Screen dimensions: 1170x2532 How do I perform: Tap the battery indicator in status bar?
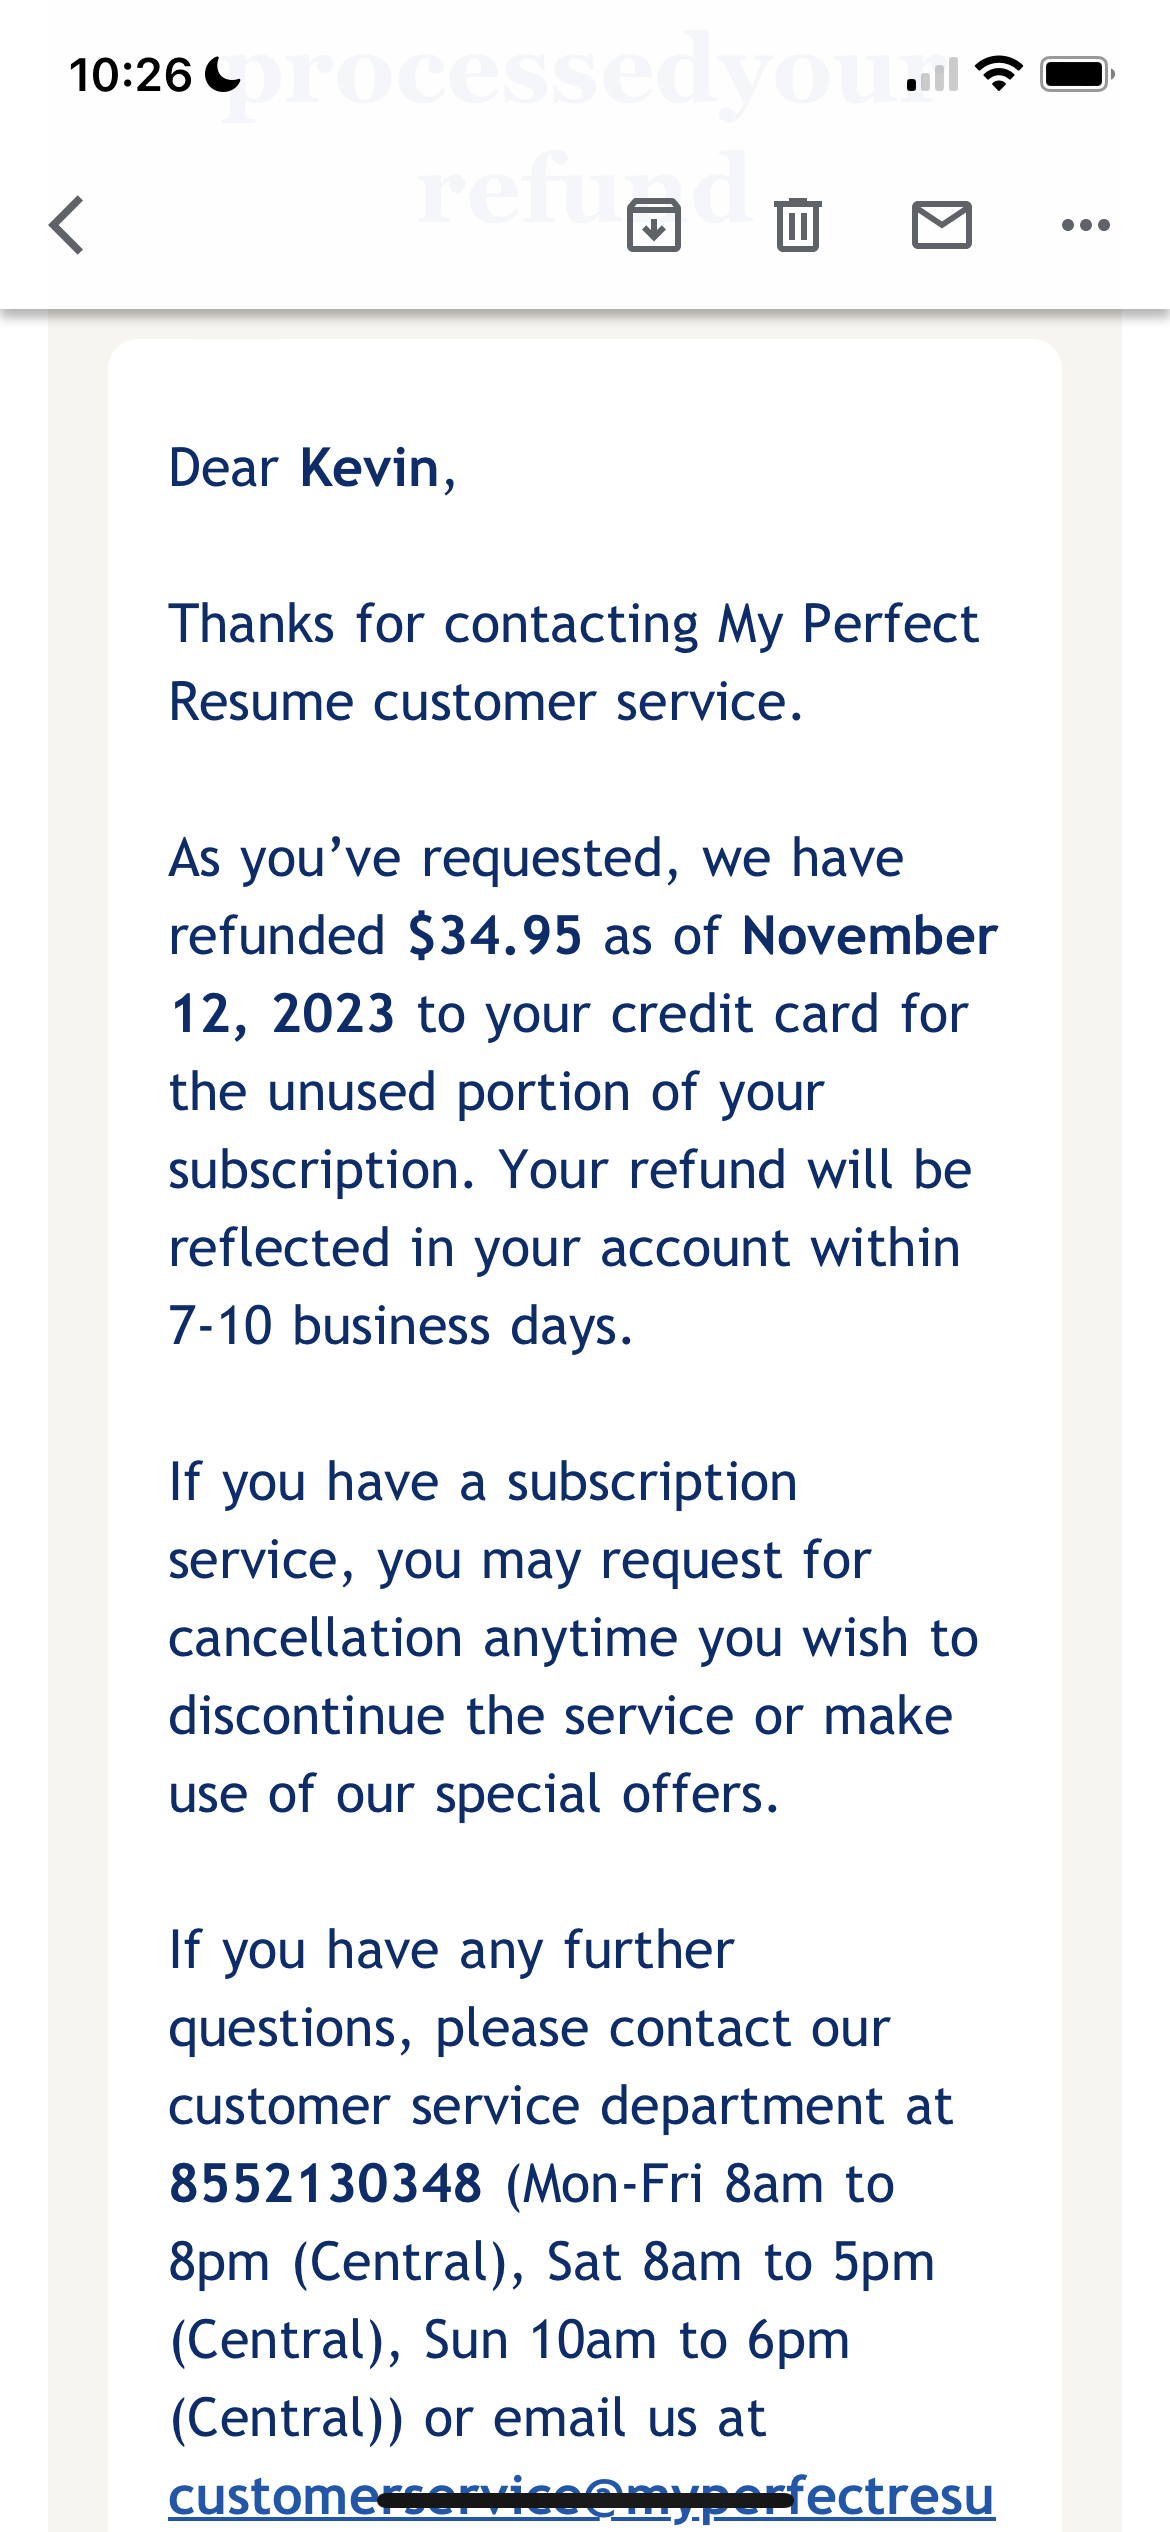click(1077, 75)
